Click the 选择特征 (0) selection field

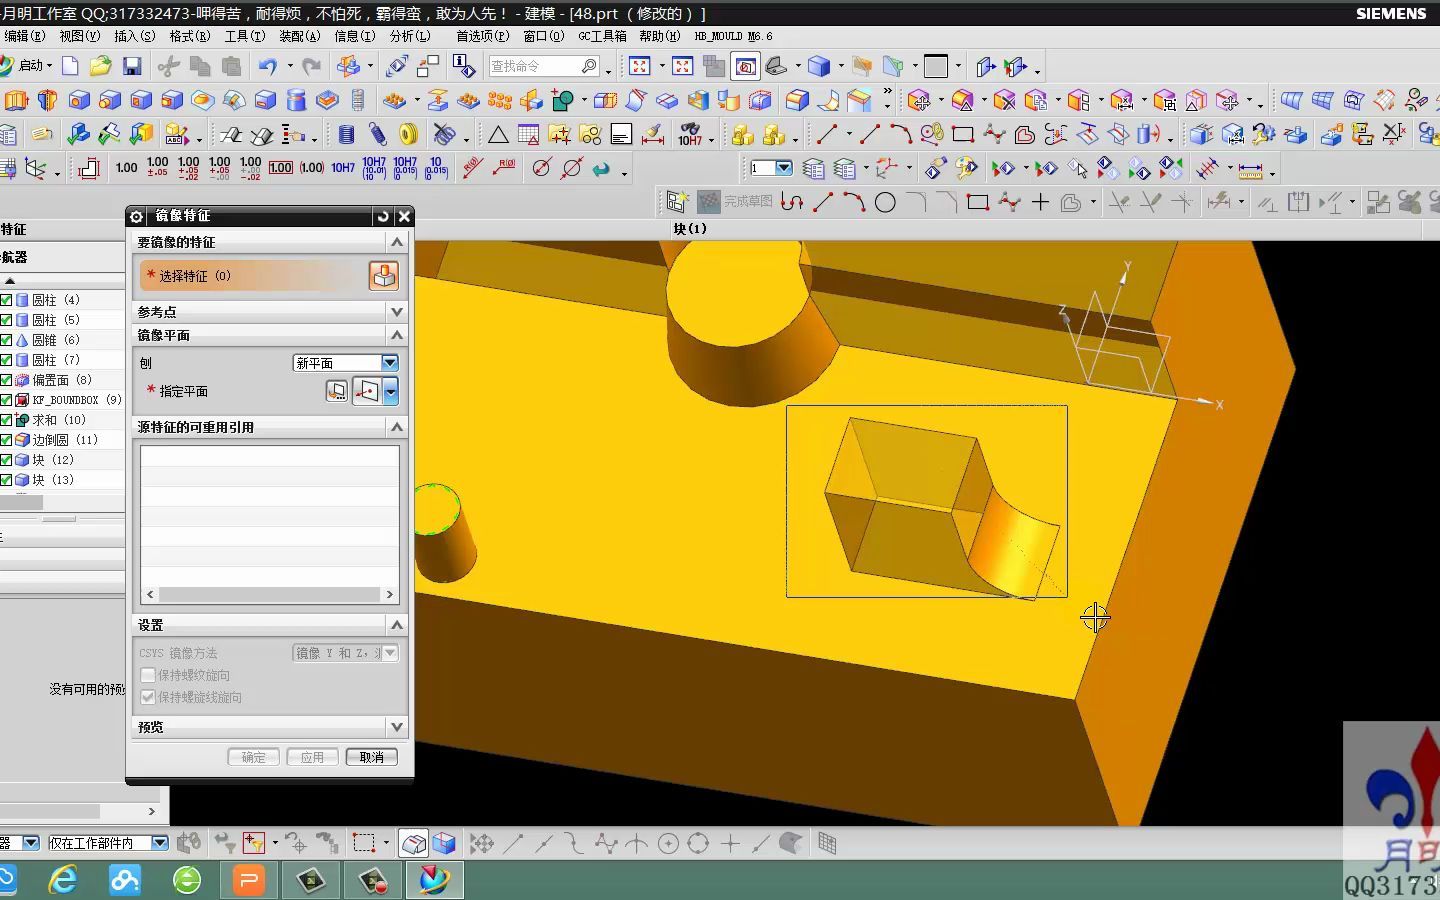(x=253, y=276)
